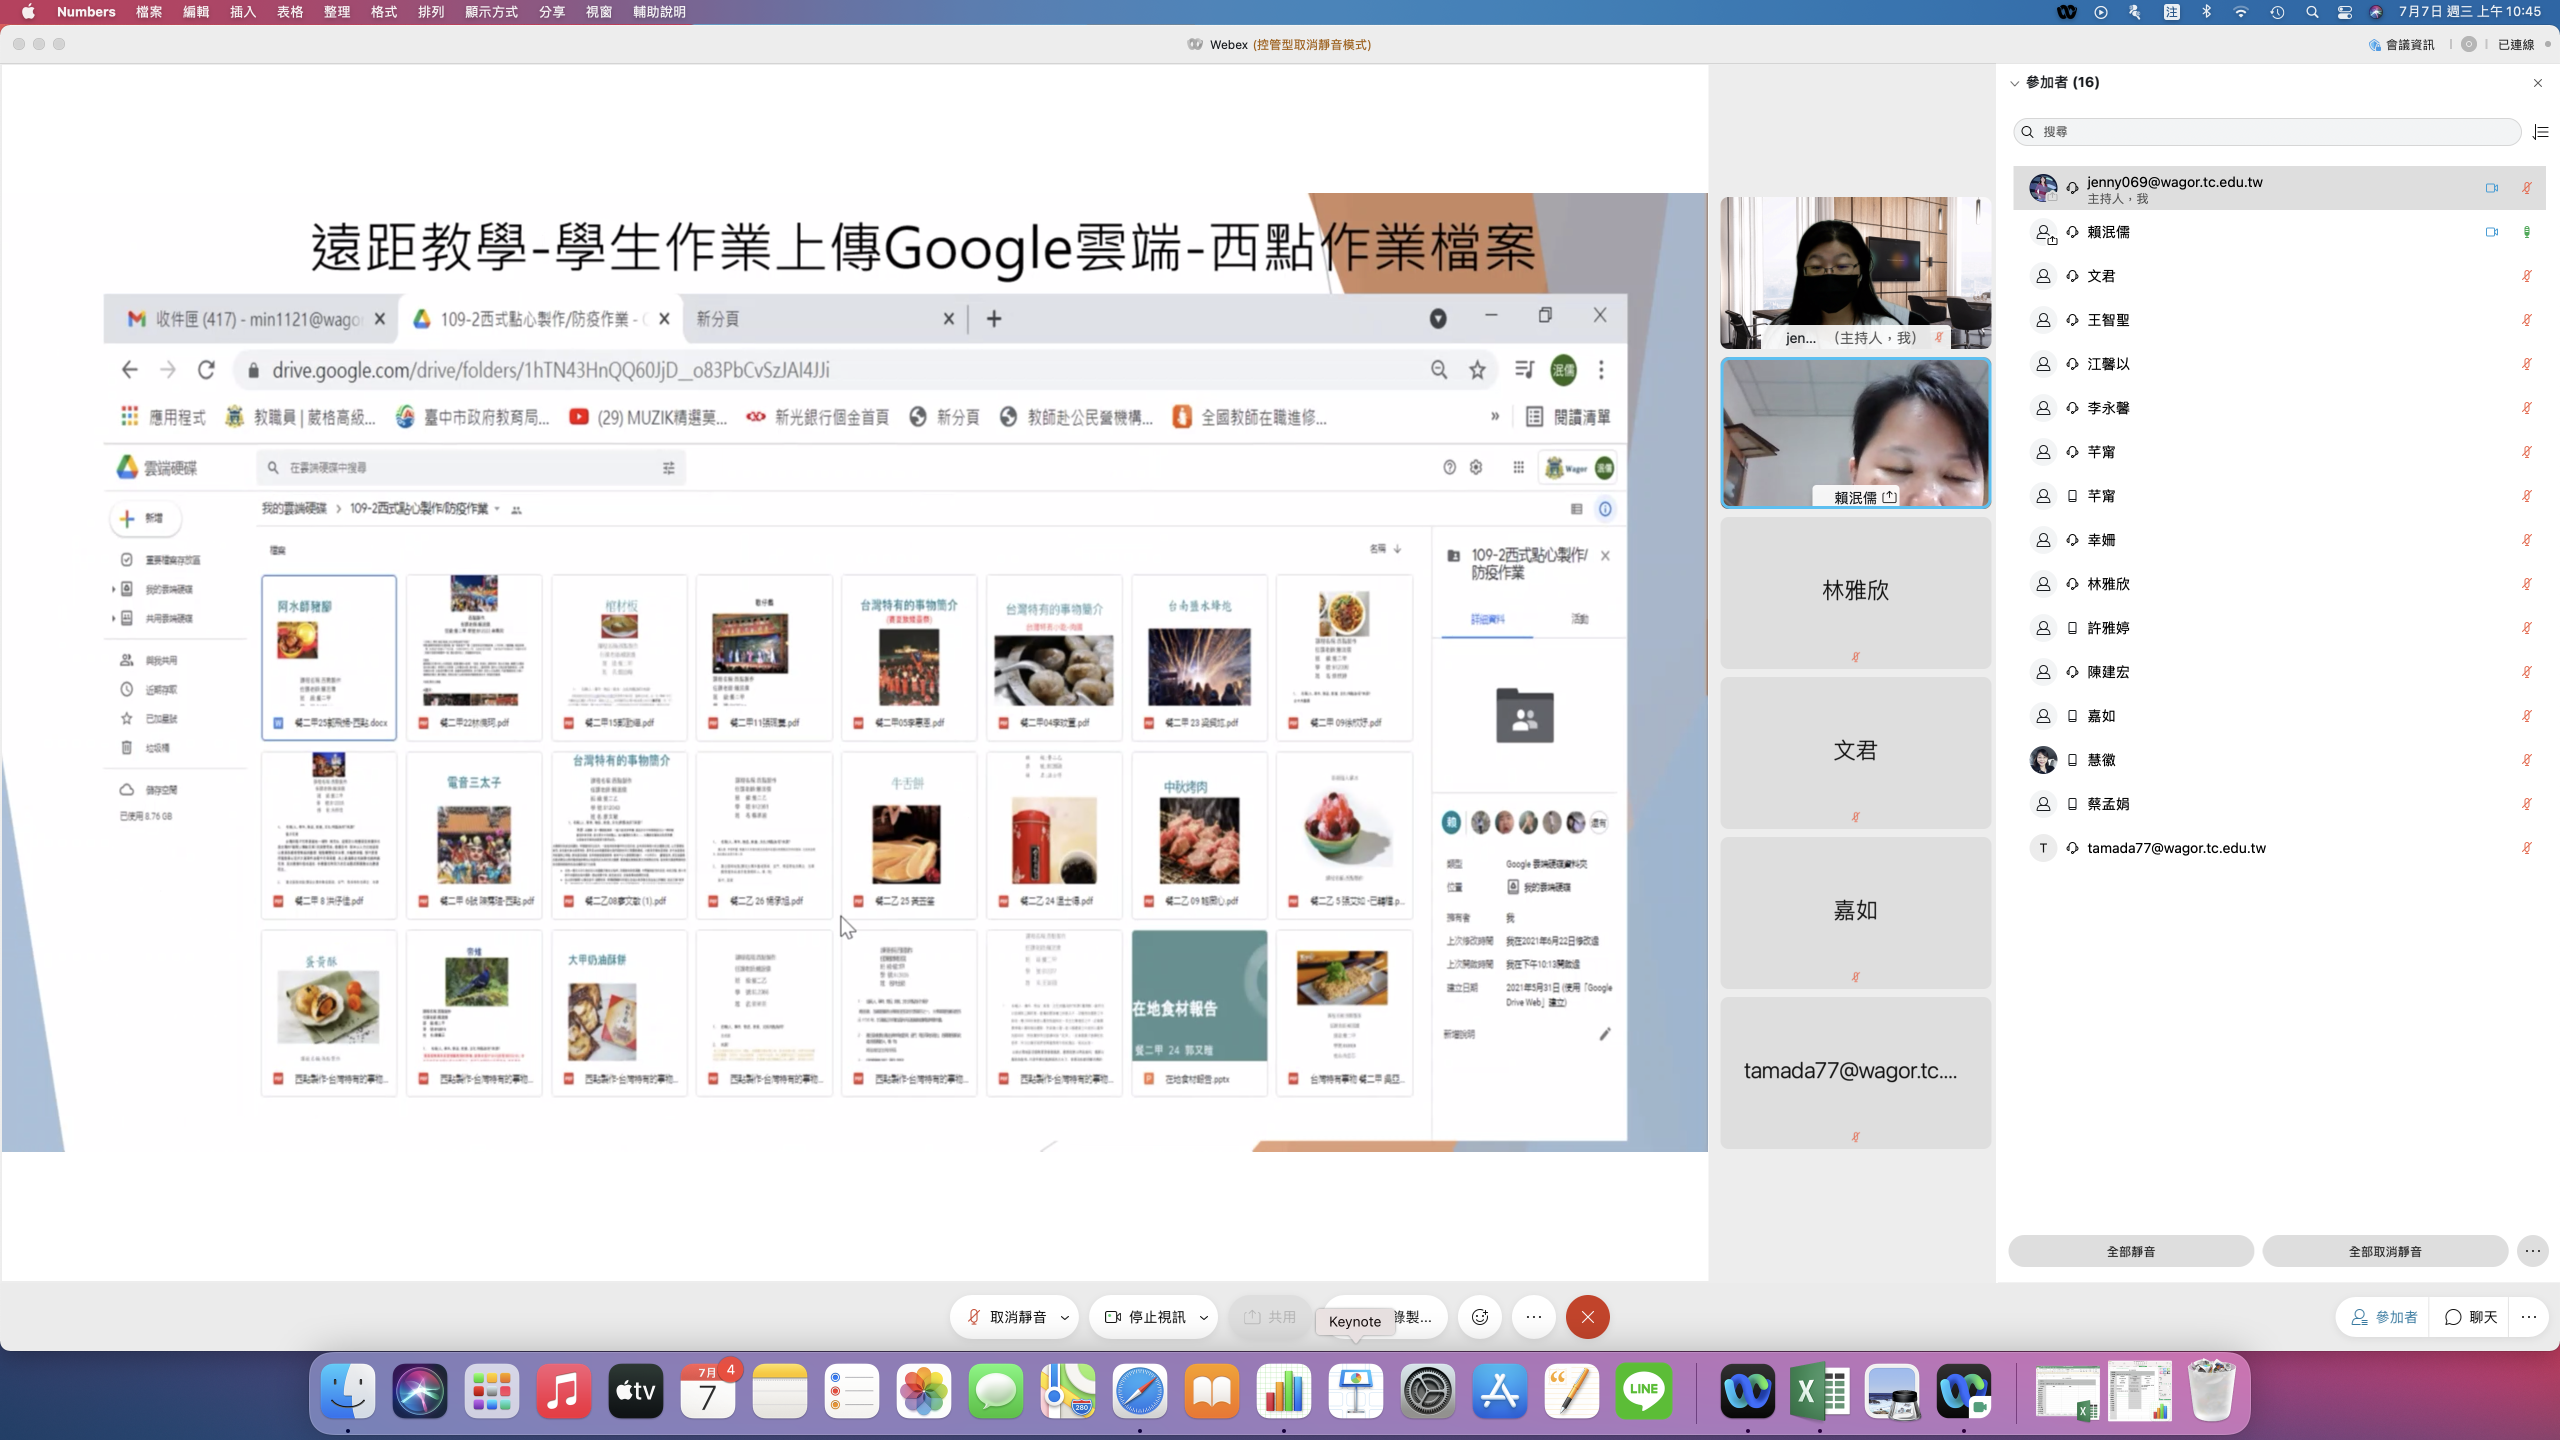Click the red end meeting button
The width and height of the screenshot is (2560, 1440).
(x=1587, y=1317)
